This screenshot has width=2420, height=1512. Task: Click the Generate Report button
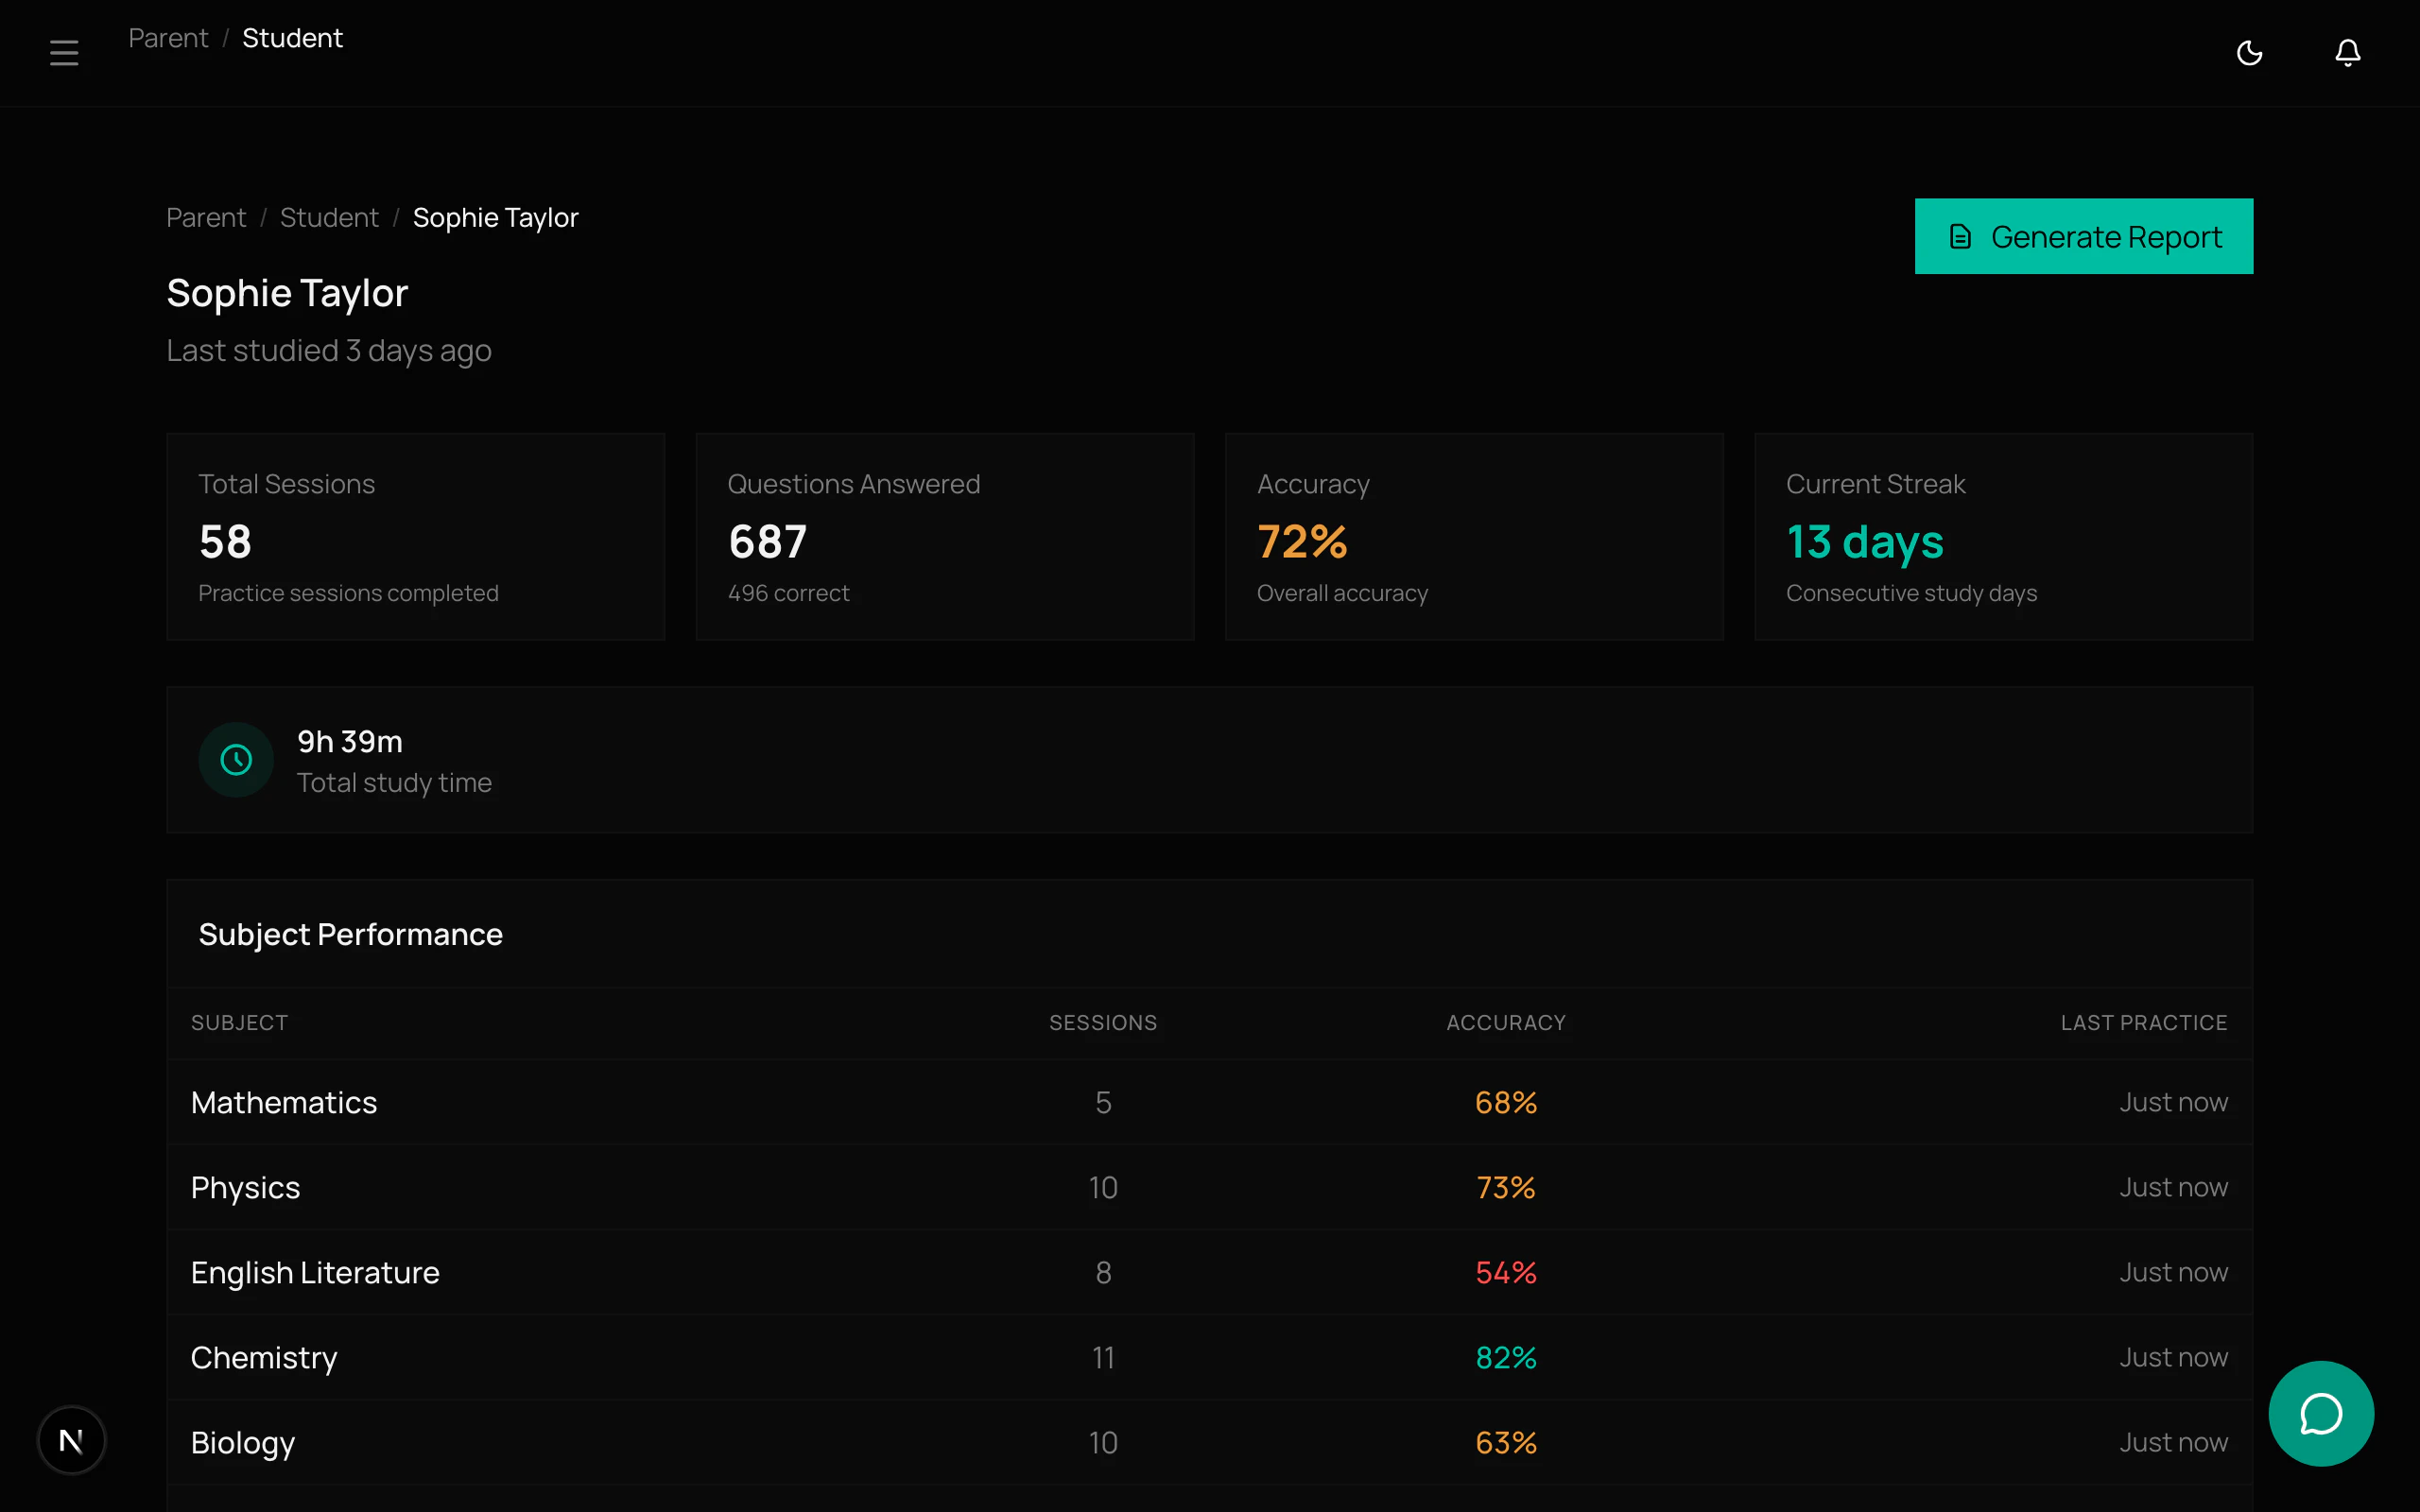[x=2083, y=237]
